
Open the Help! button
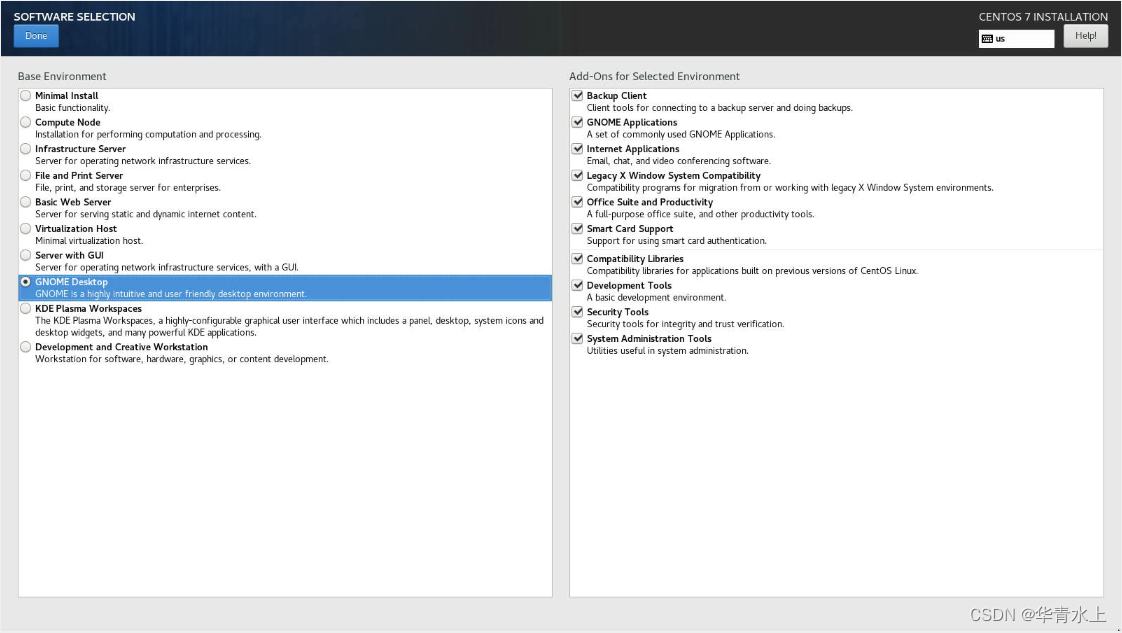point(1085,36)
